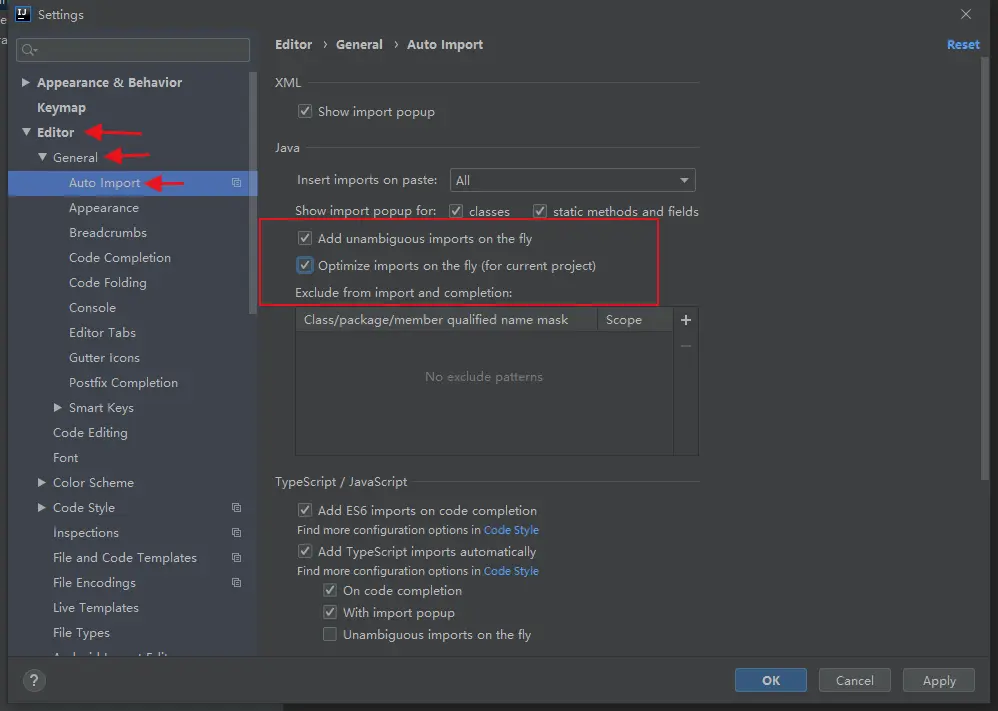Toggle Add ES6 imports on code completion
This screenshot has width=998, height=711.
pos(305,510)
